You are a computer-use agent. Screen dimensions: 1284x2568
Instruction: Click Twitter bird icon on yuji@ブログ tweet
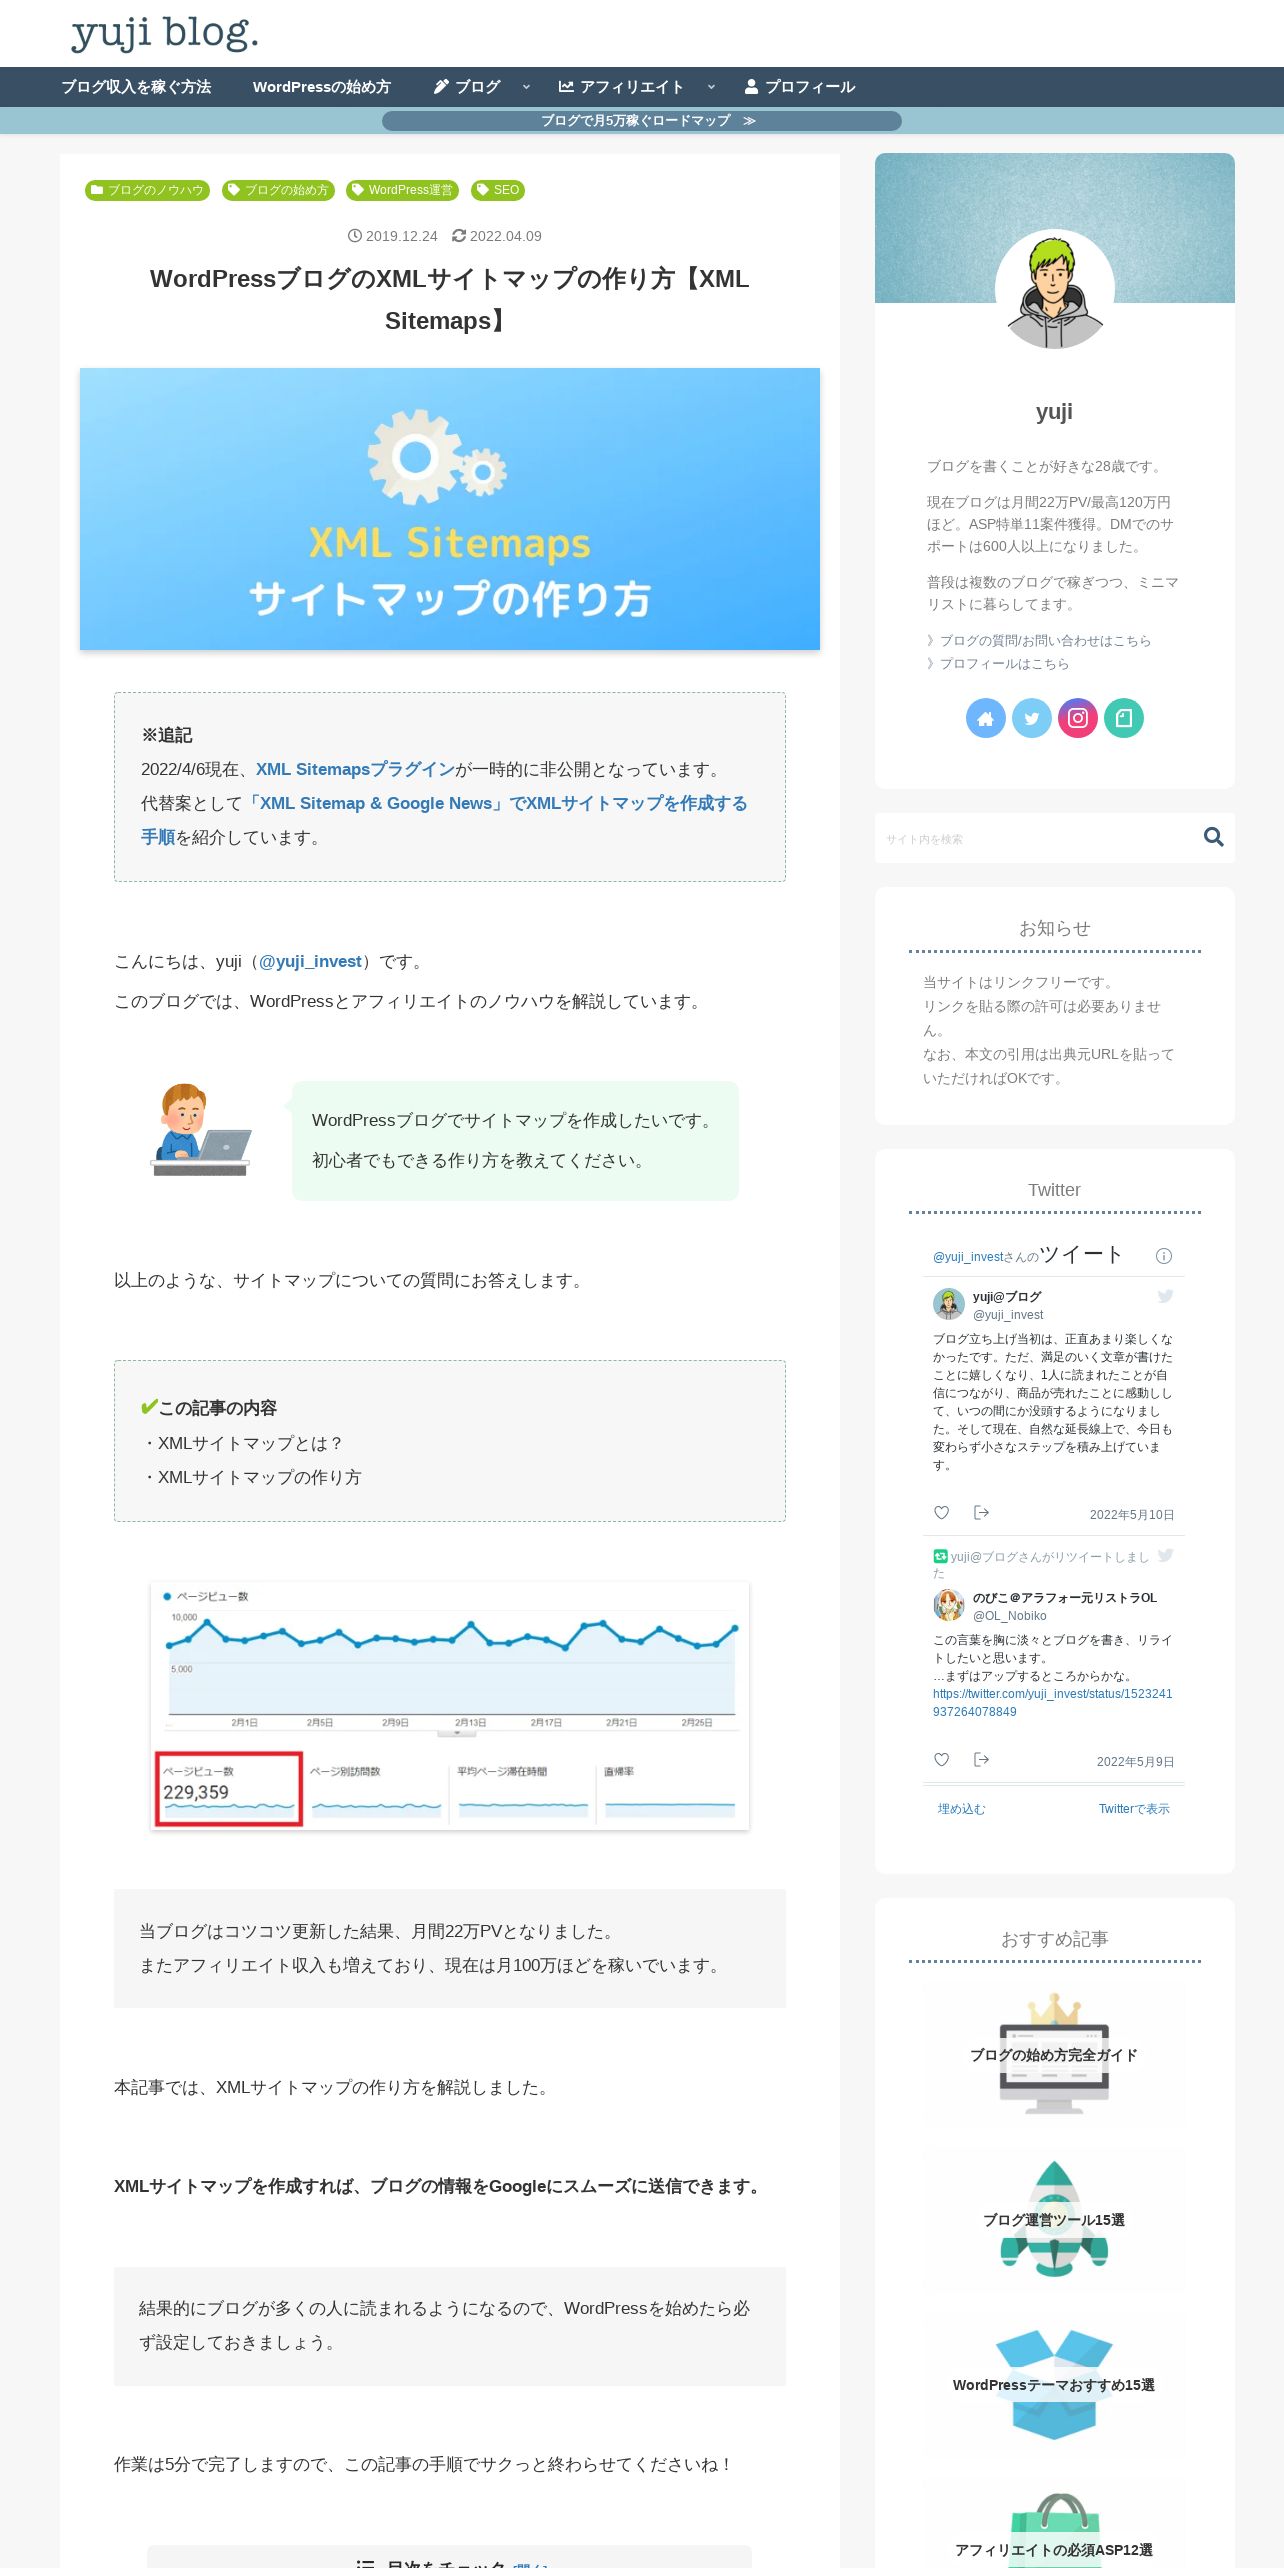point(1165,1296)
